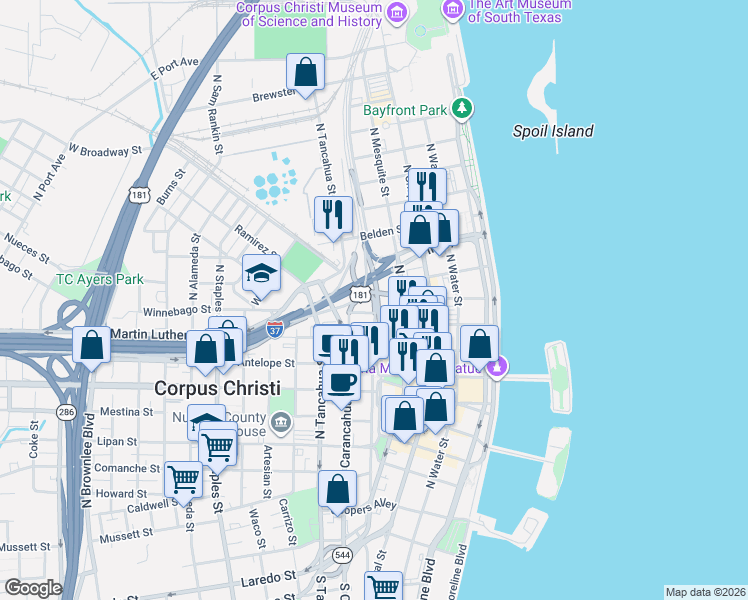Image resolution: width=748 pixels, height=600 pixels.
Task: Click the Corpus Christi city label
Action: (x=218, y=388)
